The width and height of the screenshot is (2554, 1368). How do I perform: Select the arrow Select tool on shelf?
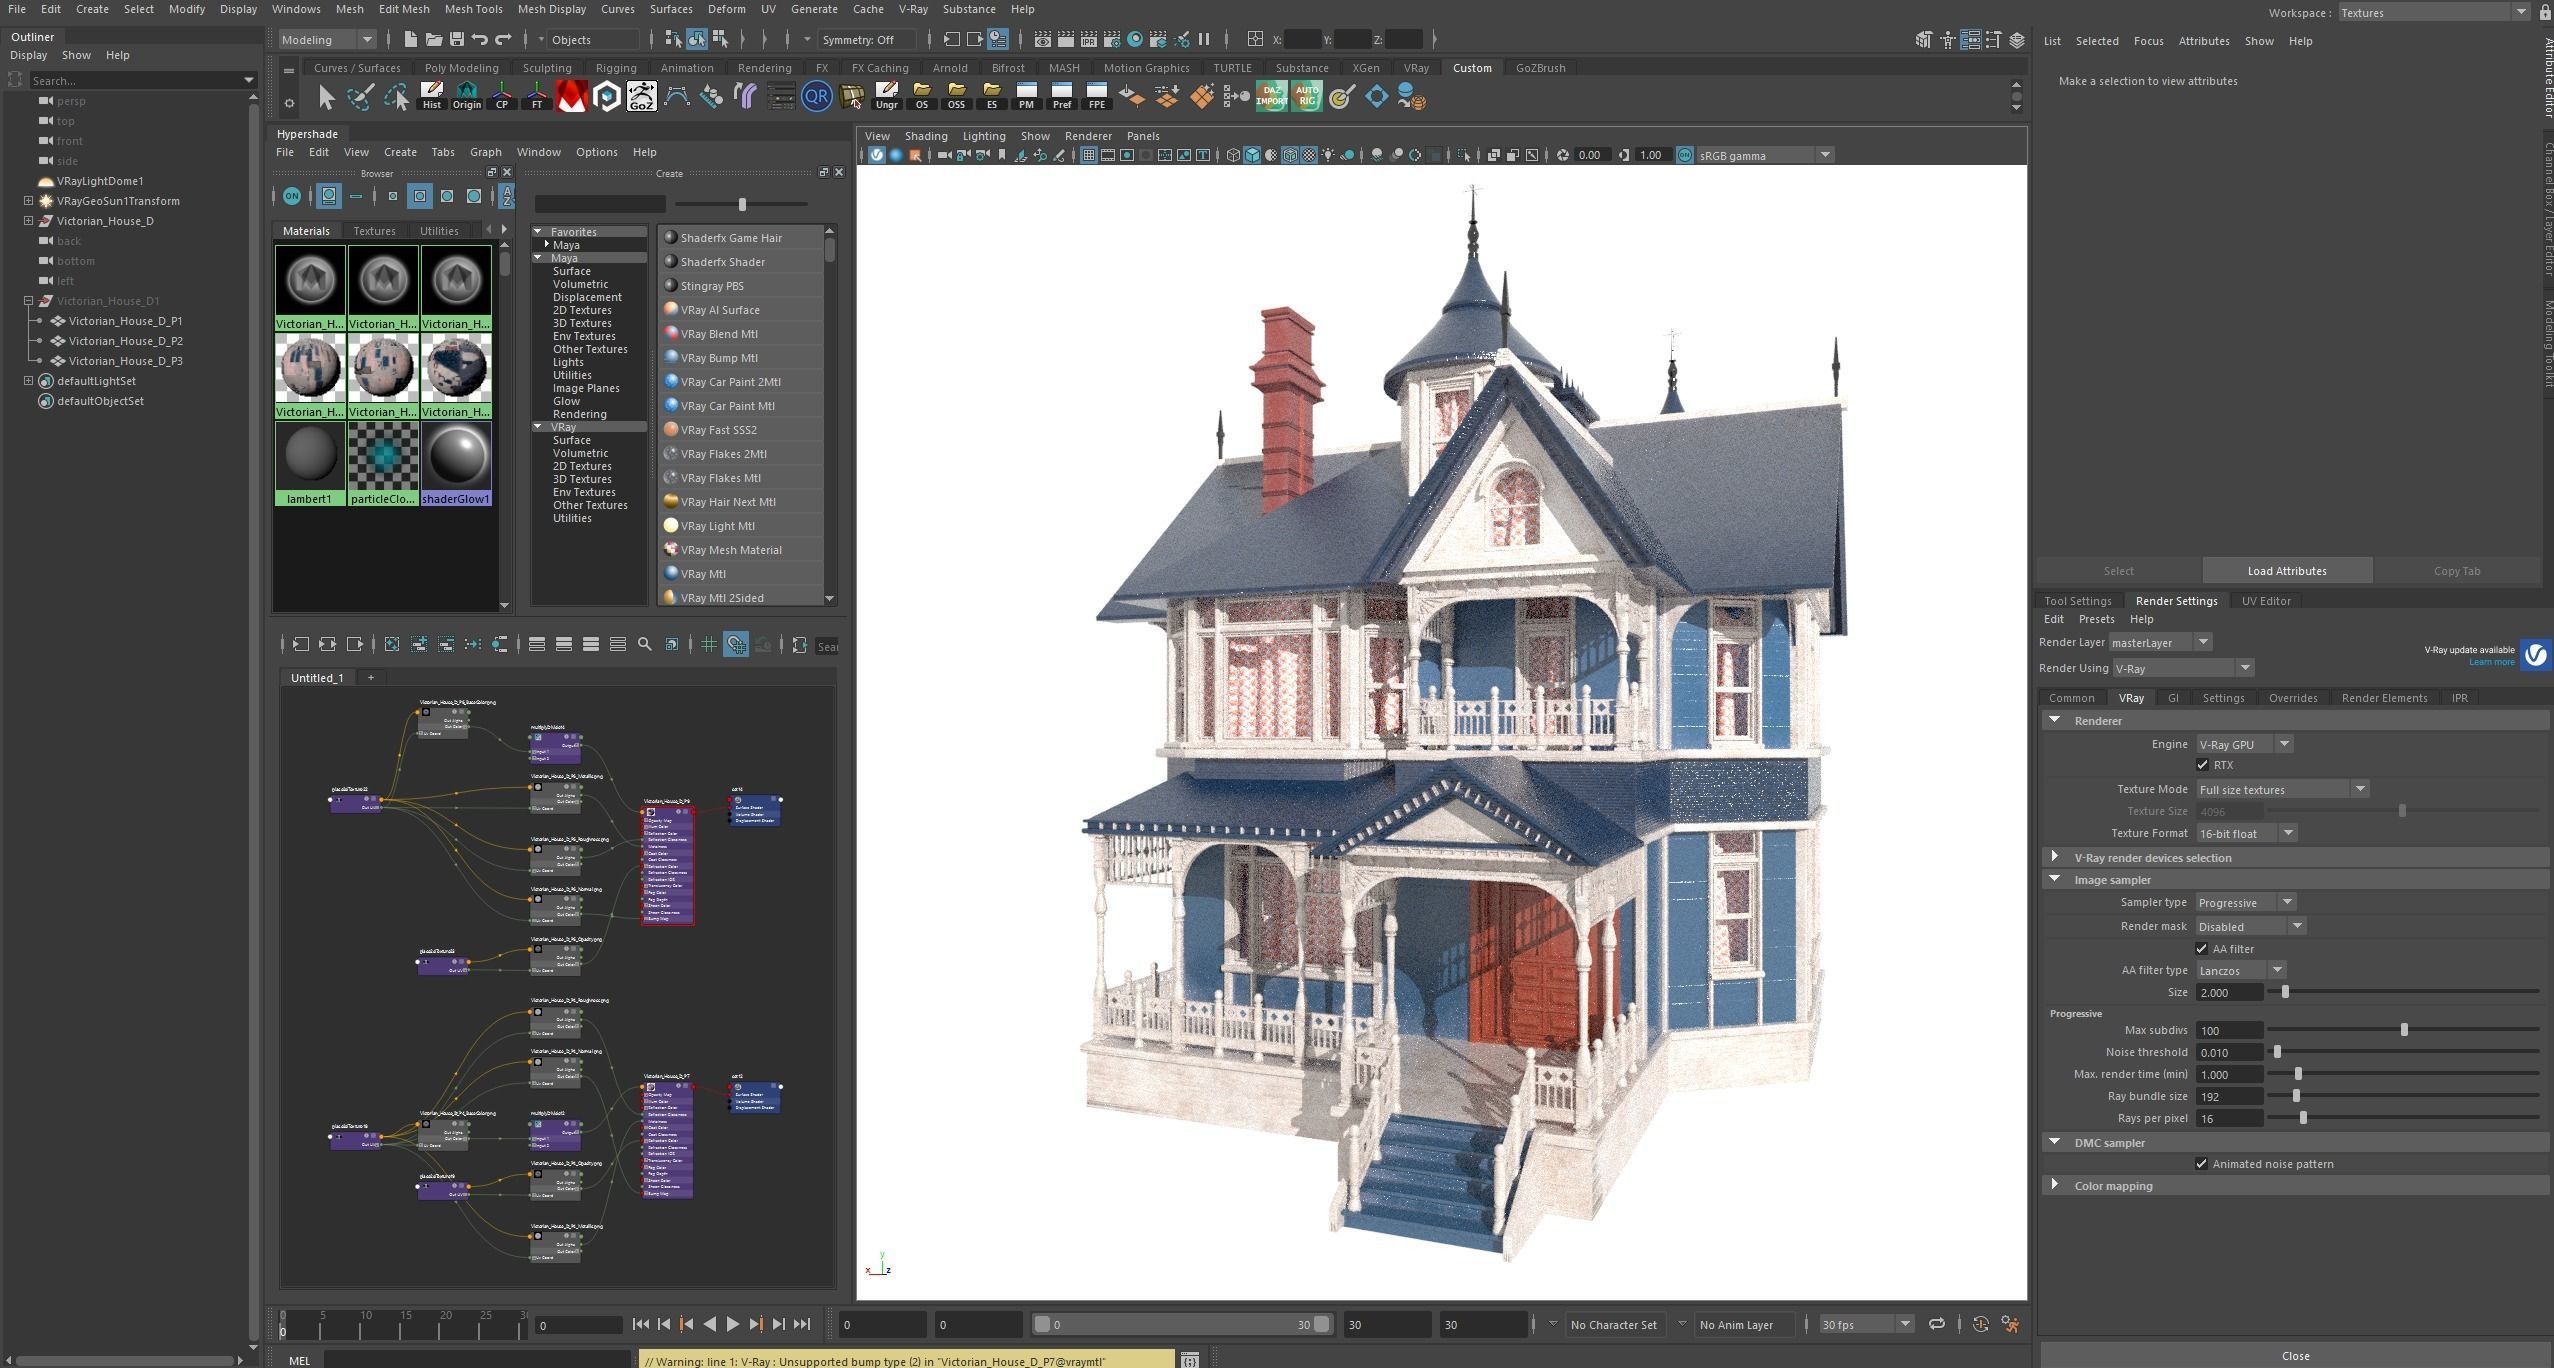pos(326,96)
